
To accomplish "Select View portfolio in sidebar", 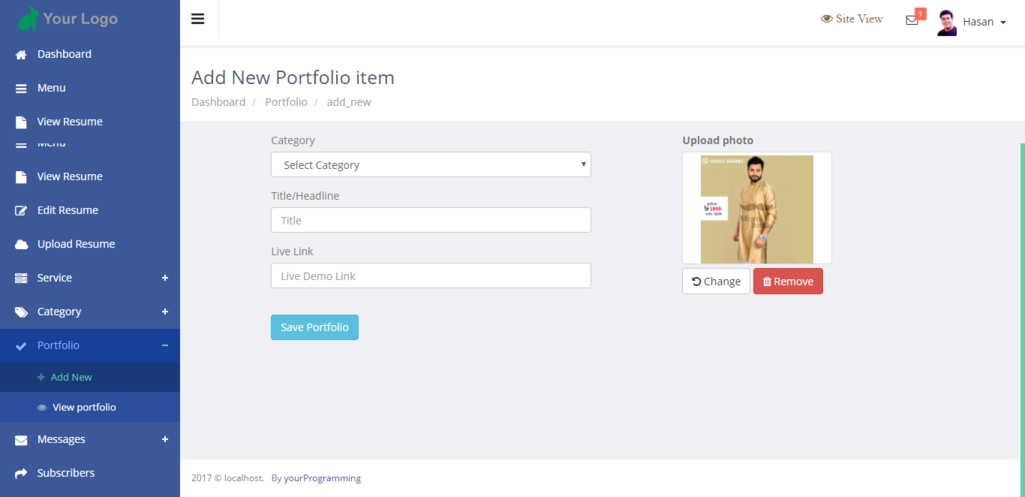I will 84,408.
